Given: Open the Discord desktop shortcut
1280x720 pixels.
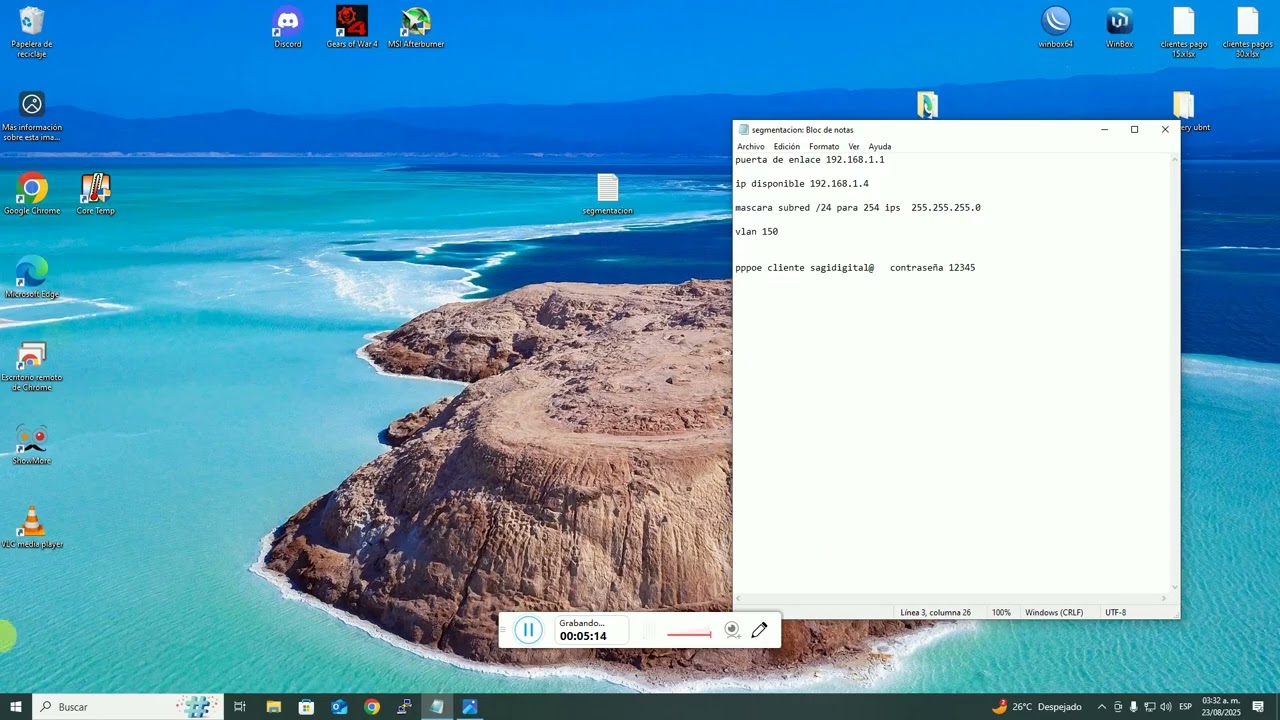Looking at the screenshot, I should [x=288, y=28].
